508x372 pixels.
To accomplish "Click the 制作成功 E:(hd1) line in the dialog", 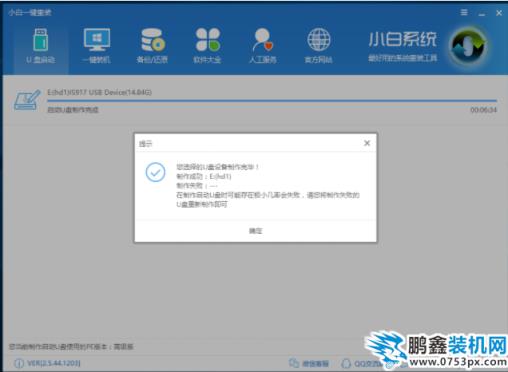I will [204, 176].
